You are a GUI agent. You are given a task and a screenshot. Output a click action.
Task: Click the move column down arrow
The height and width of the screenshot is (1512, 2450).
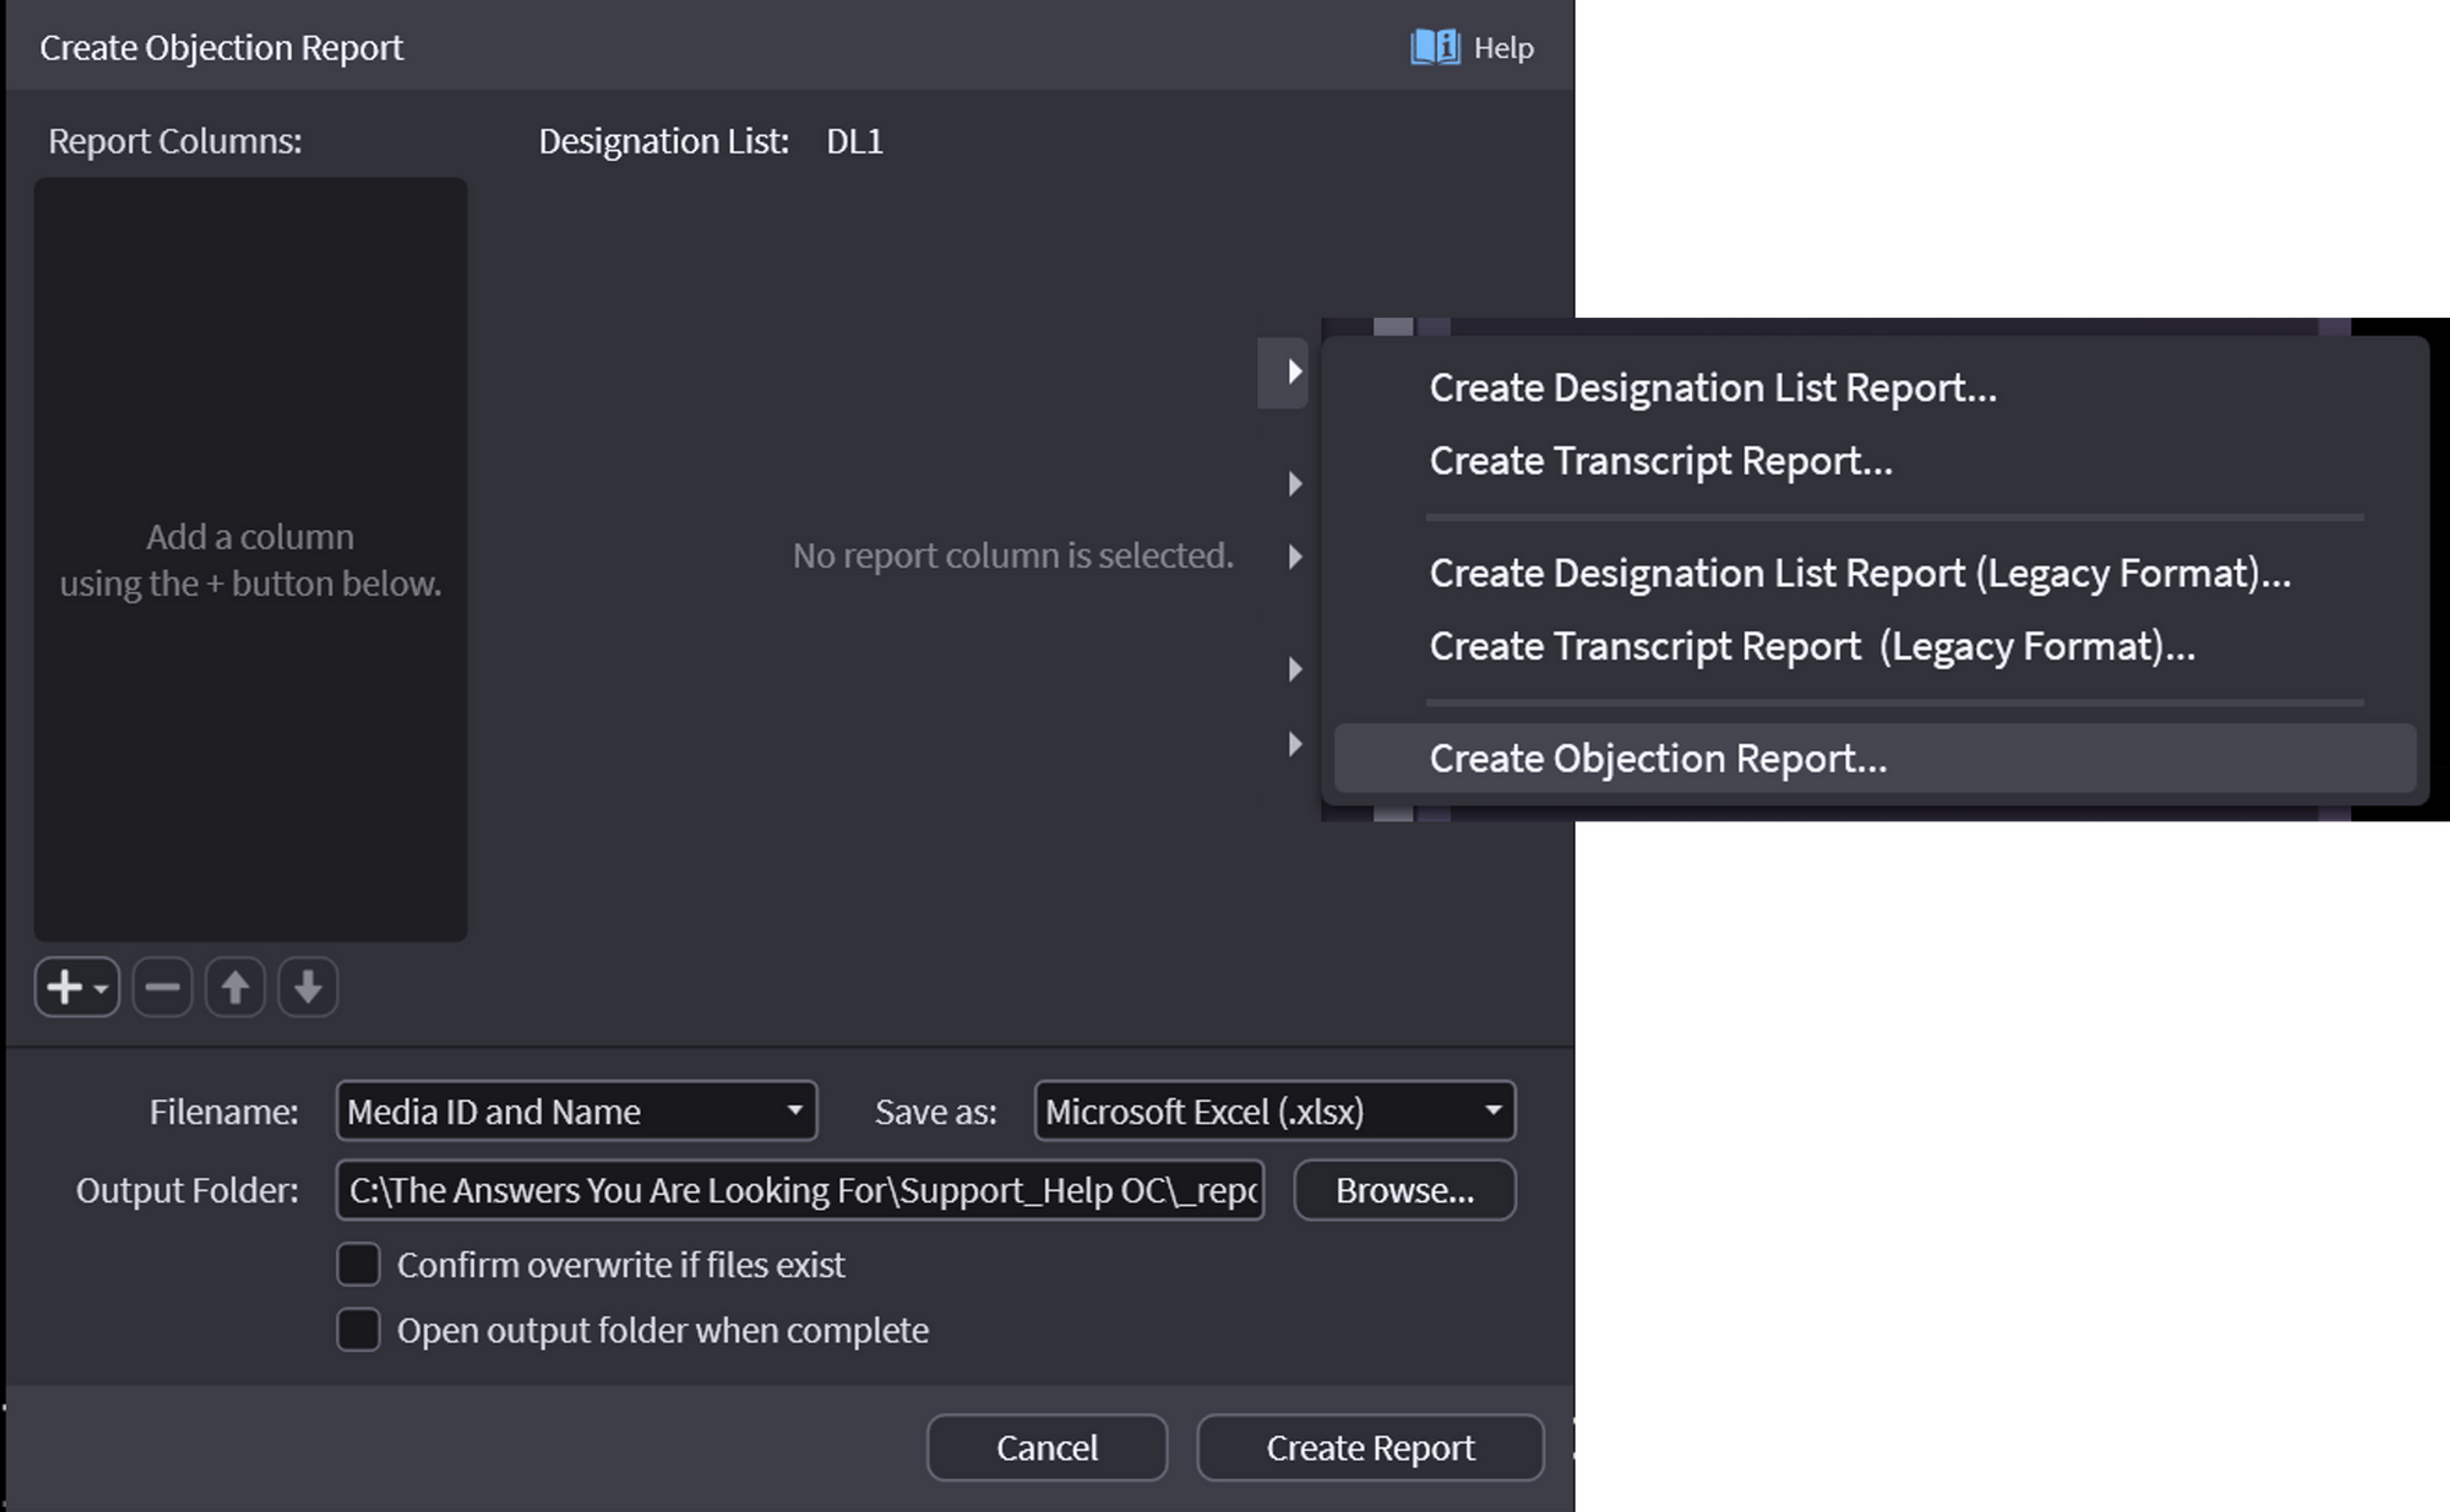click(308, 987)
